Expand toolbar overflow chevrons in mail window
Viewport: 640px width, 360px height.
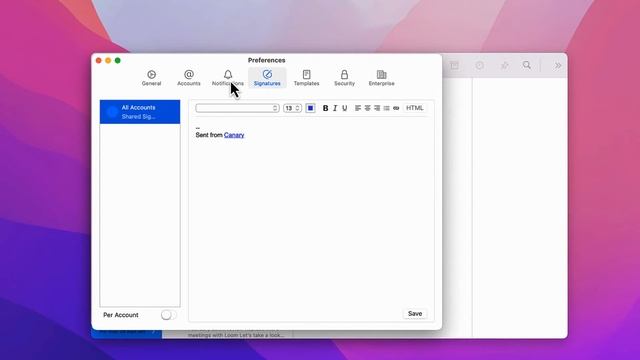558,66
